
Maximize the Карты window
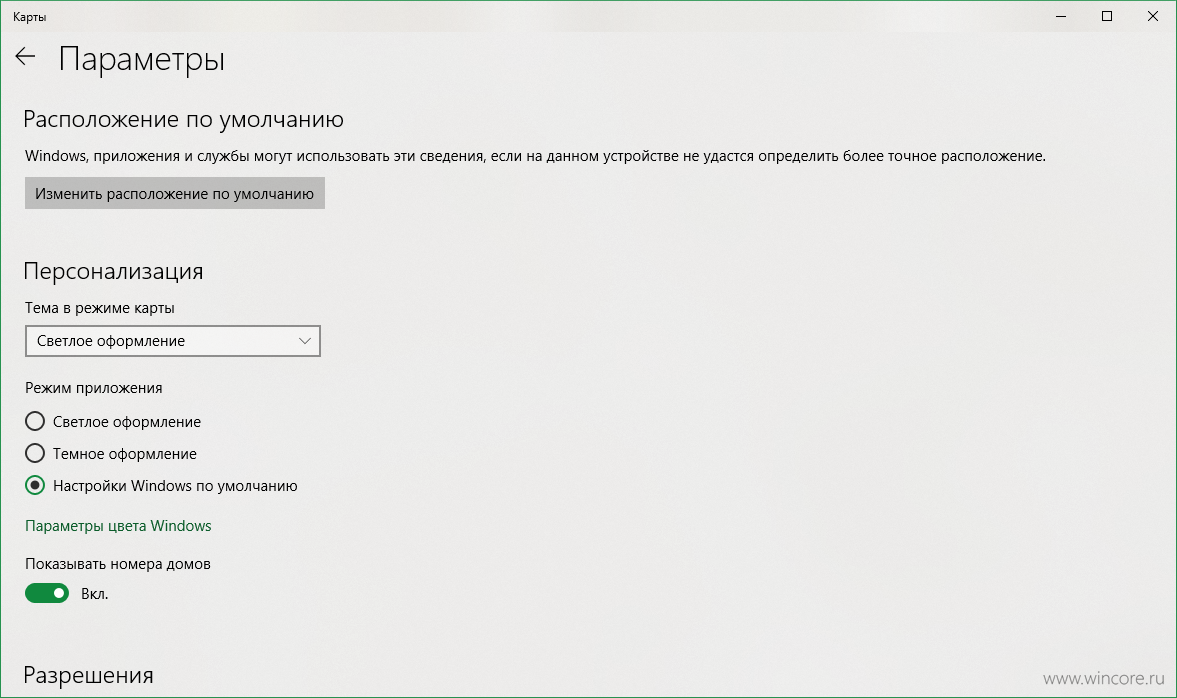1106,17
